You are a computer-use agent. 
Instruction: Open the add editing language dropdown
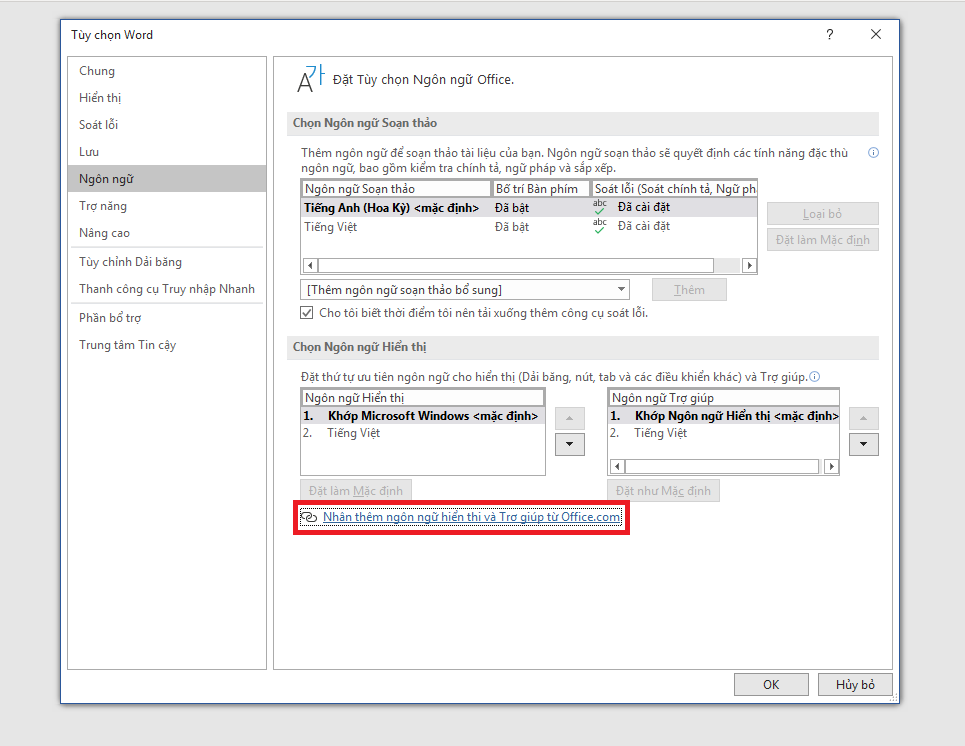point(466,290)
